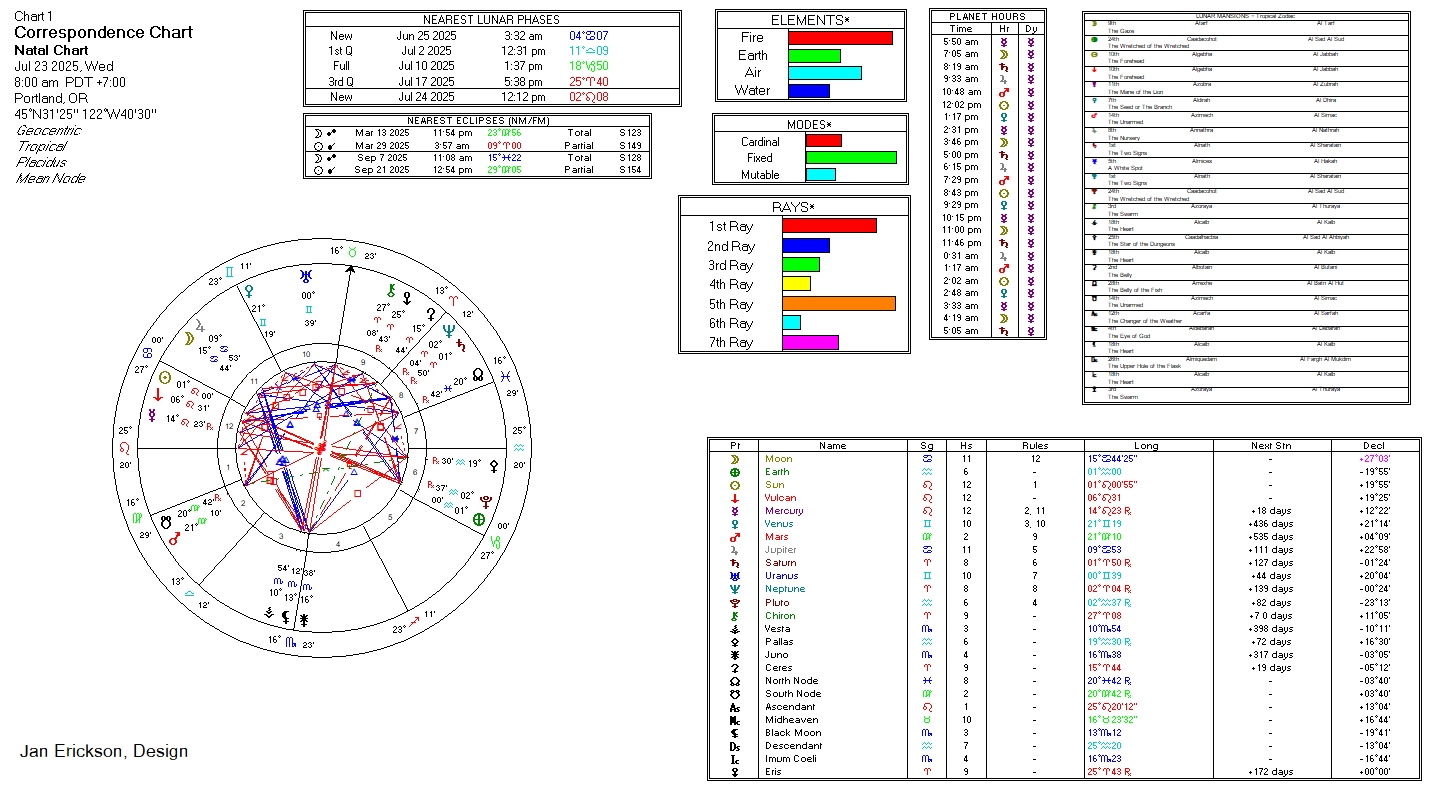The height and width of the screenshot is (789, 1437).
Task: Click the Uranus glyph atop the chart wheel
Action: coord(307,275)
